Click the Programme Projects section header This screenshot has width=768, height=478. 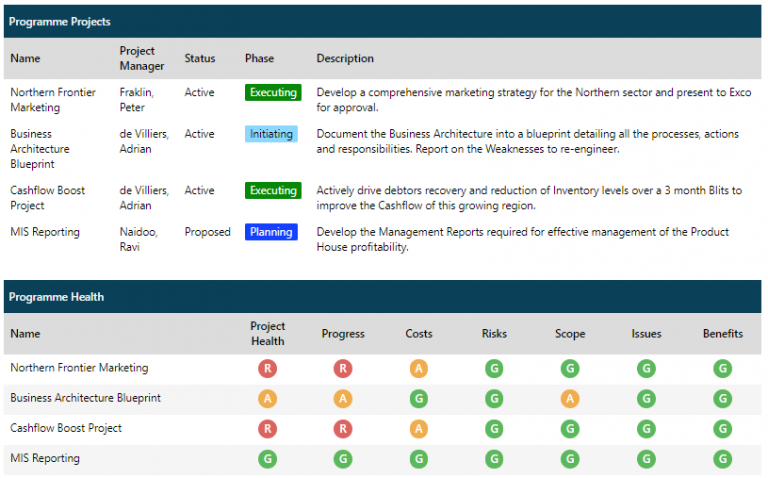coord(59,21)
